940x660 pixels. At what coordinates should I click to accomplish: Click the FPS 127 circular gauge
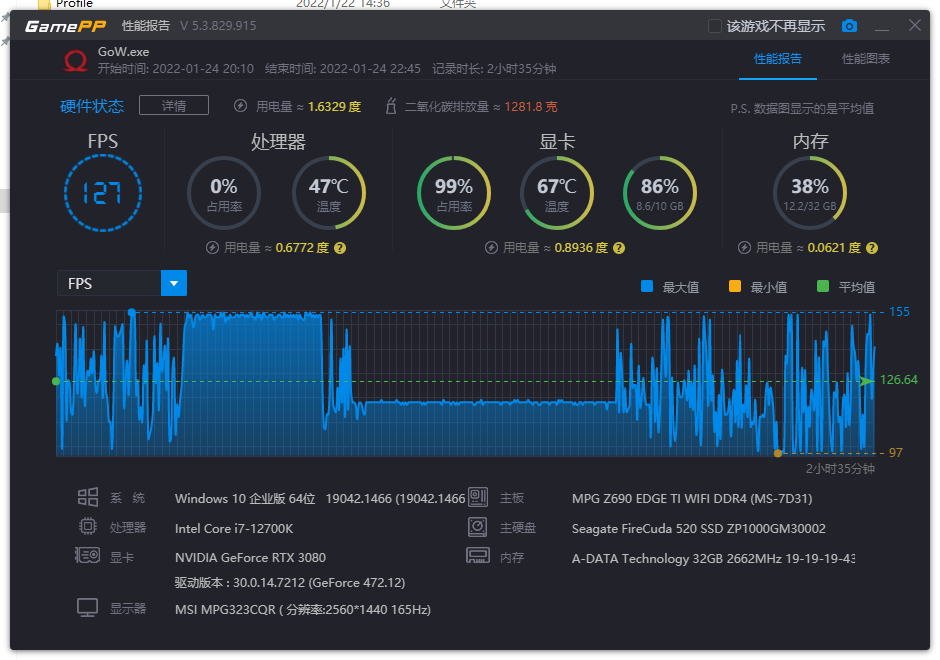click(103, 193)
